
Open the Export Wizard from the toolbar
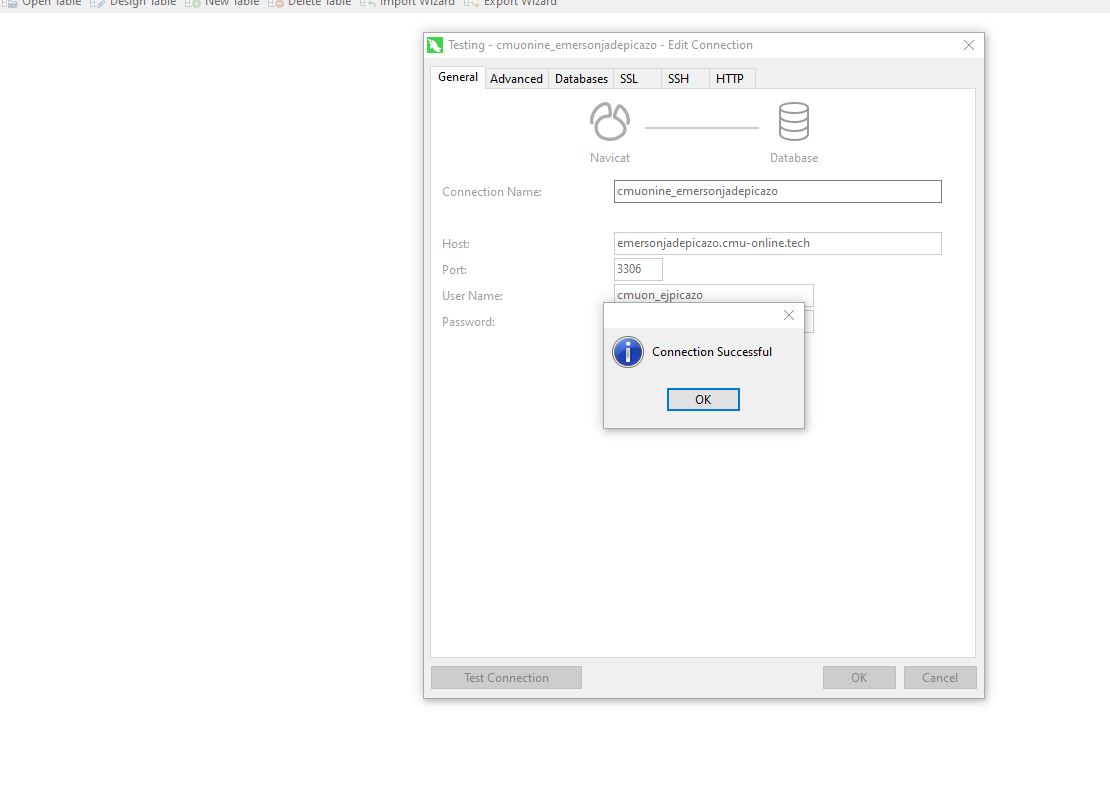click(x=472, y=3)
